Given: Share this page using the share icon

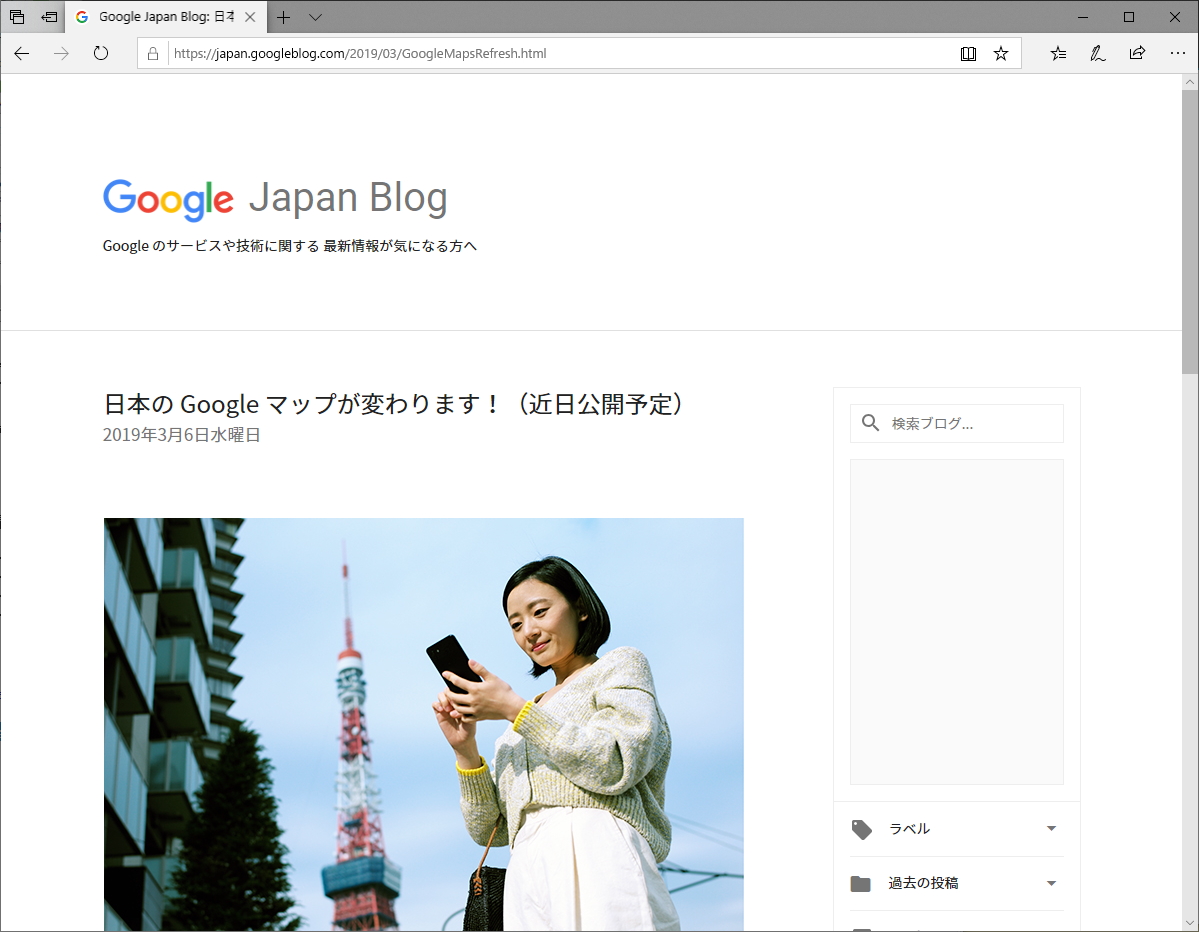Looking at the screenshot, I should point(1137,53).
